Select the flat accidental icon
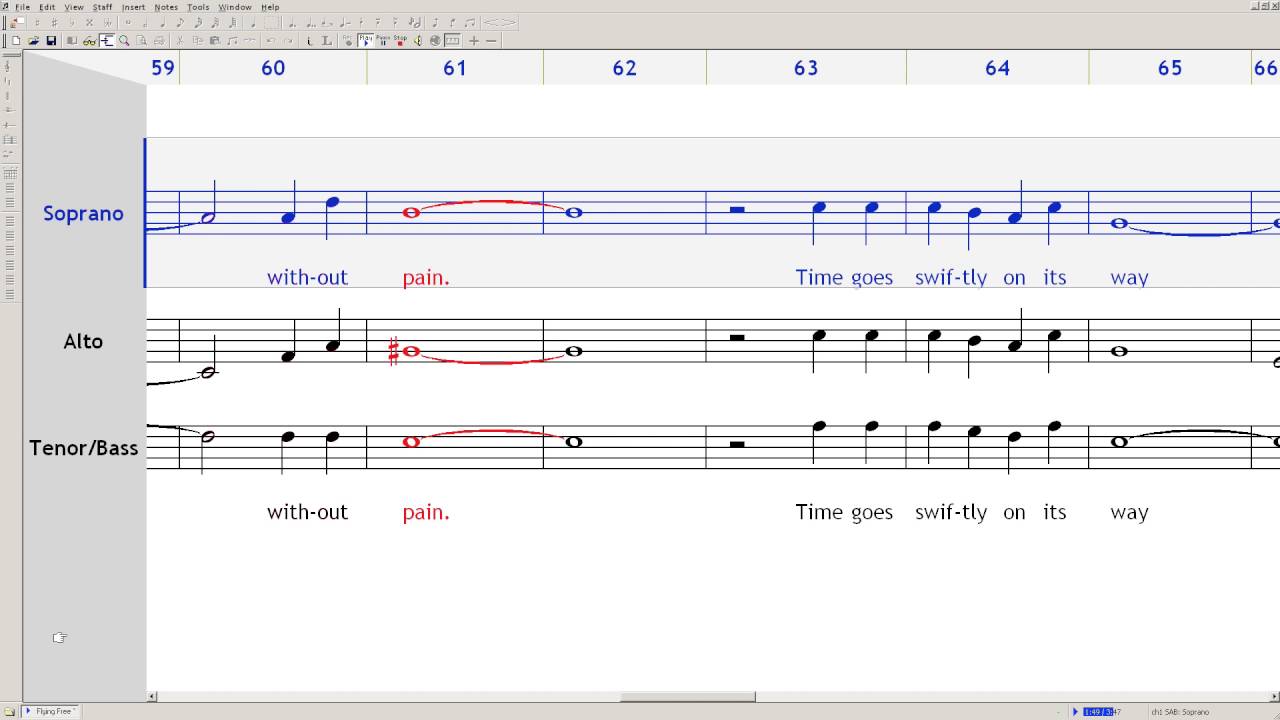 tap(71, 22)
